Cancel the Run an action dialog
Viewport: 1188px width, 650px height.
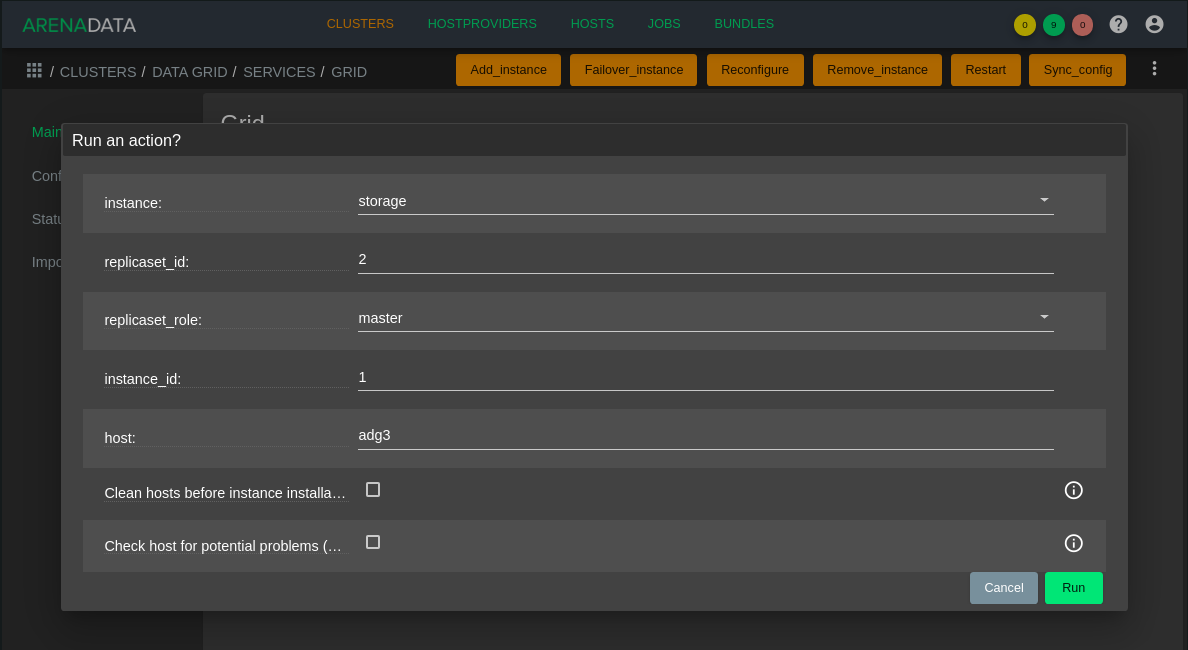(x=1003, y=588)
